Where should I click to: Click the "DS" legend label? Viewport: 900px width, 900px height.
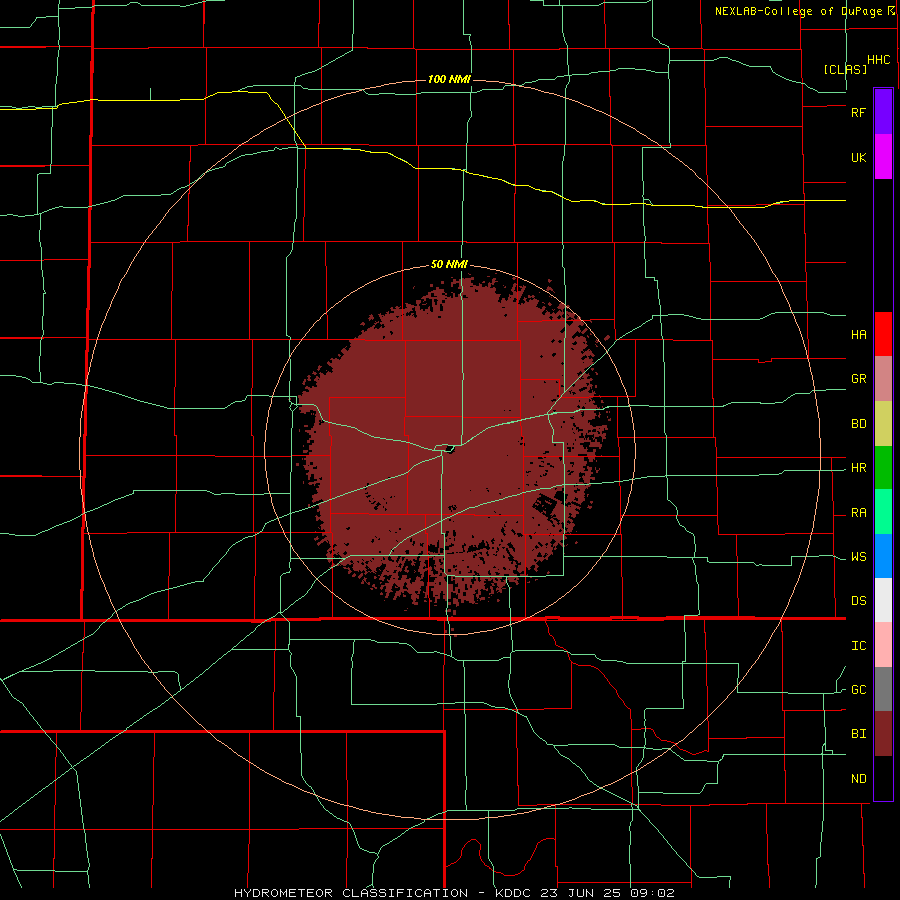click(x=859, y=601)
